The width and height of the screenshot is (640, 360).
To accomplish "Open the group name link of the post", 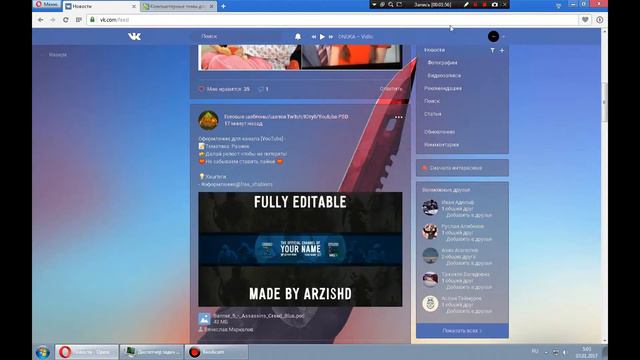I will [286, 117].
